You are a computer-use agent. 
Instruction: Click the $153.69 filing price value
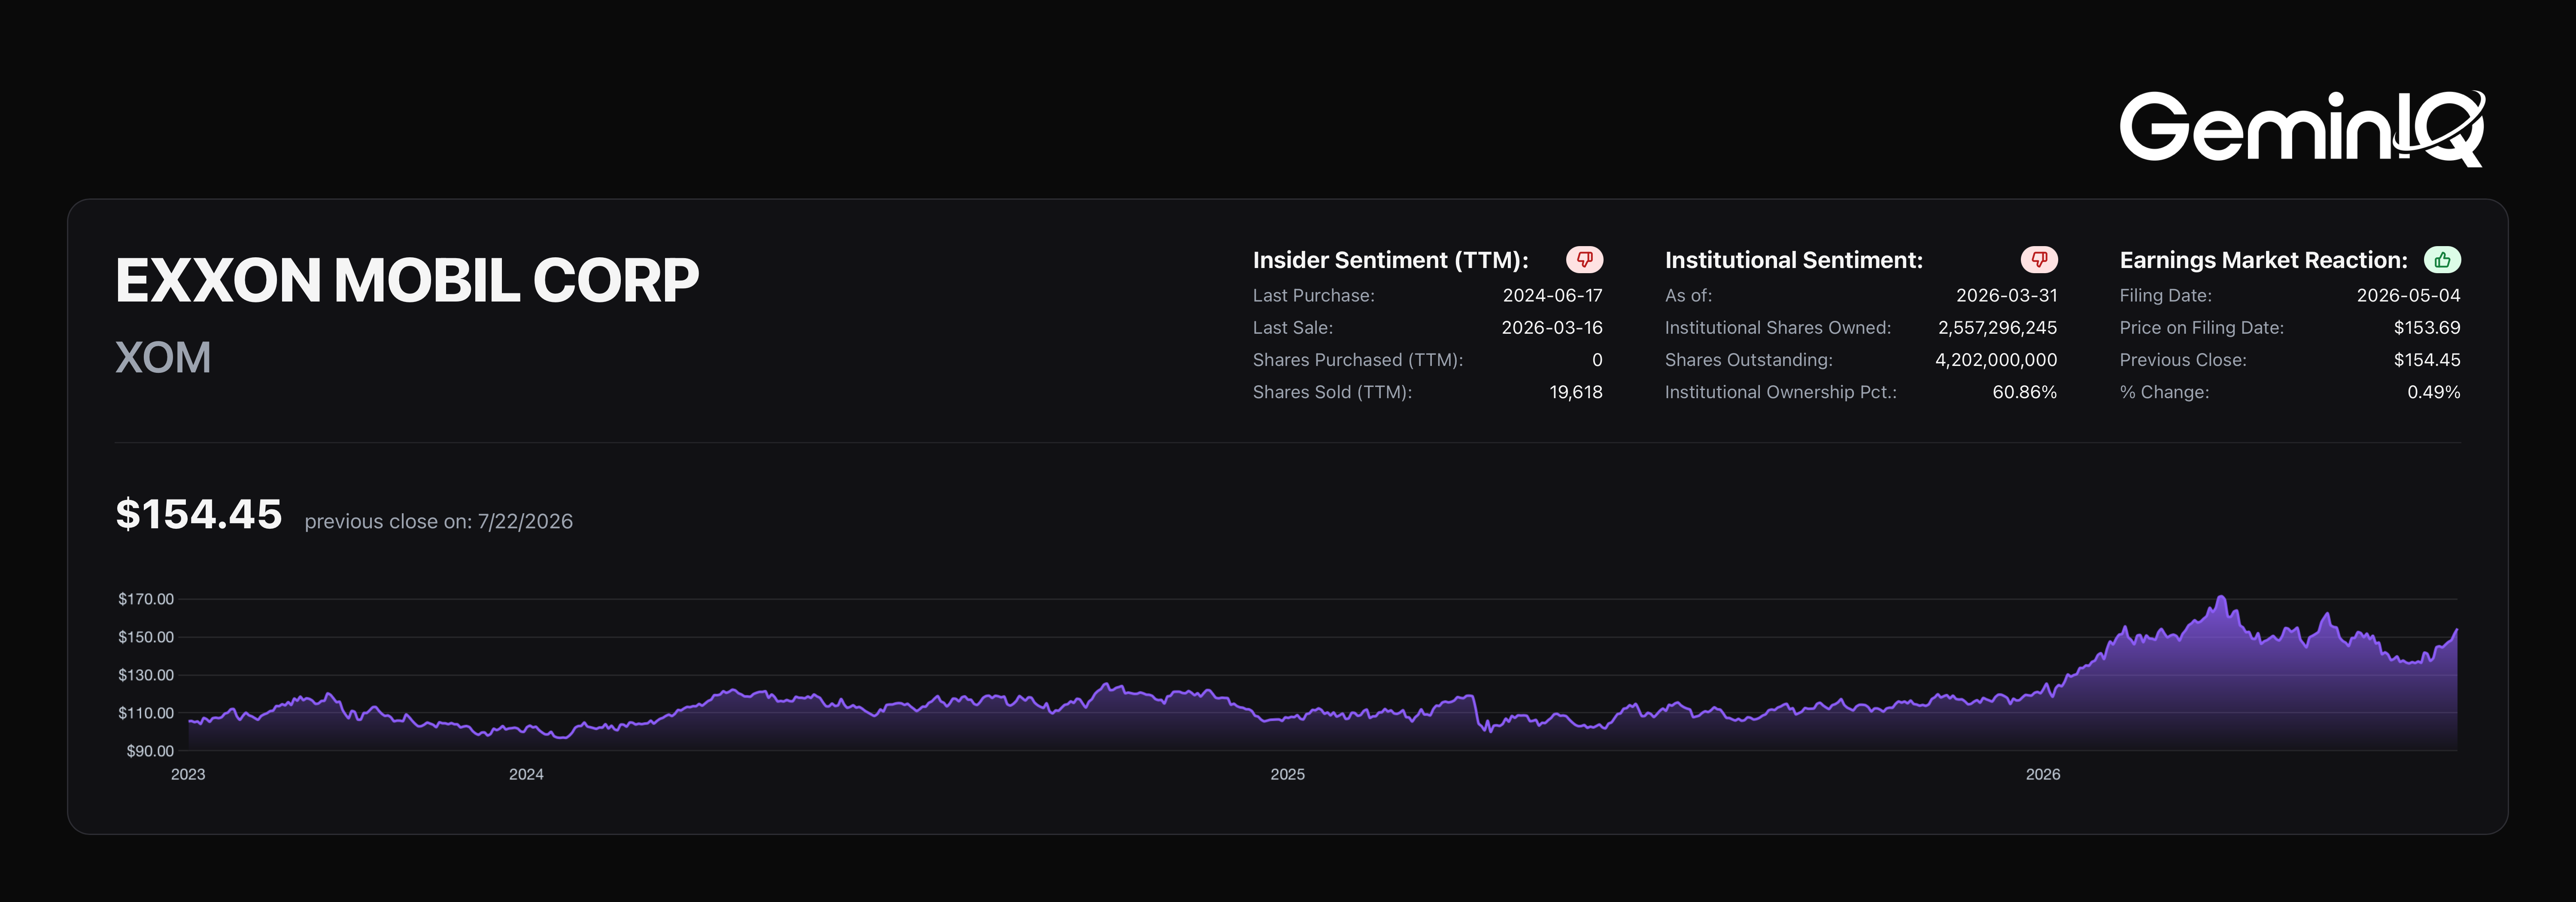click(2427, 328)
